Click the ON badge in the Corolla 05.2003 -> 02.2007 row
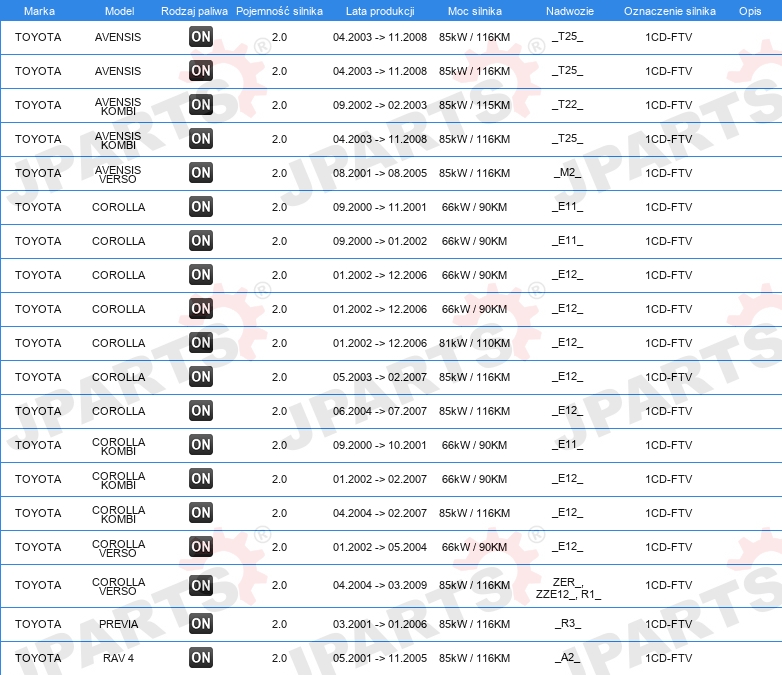The height and width of the screenshot is (675, 782). [201, 377]
